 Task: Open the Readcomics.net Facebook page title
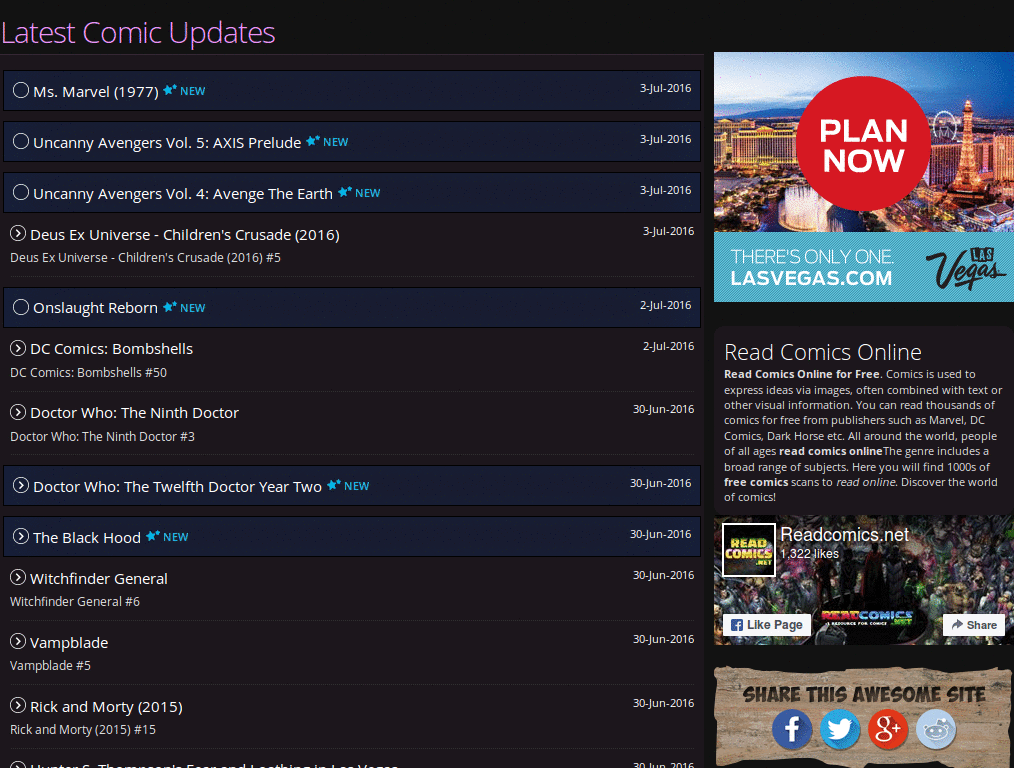pos(844,535)
